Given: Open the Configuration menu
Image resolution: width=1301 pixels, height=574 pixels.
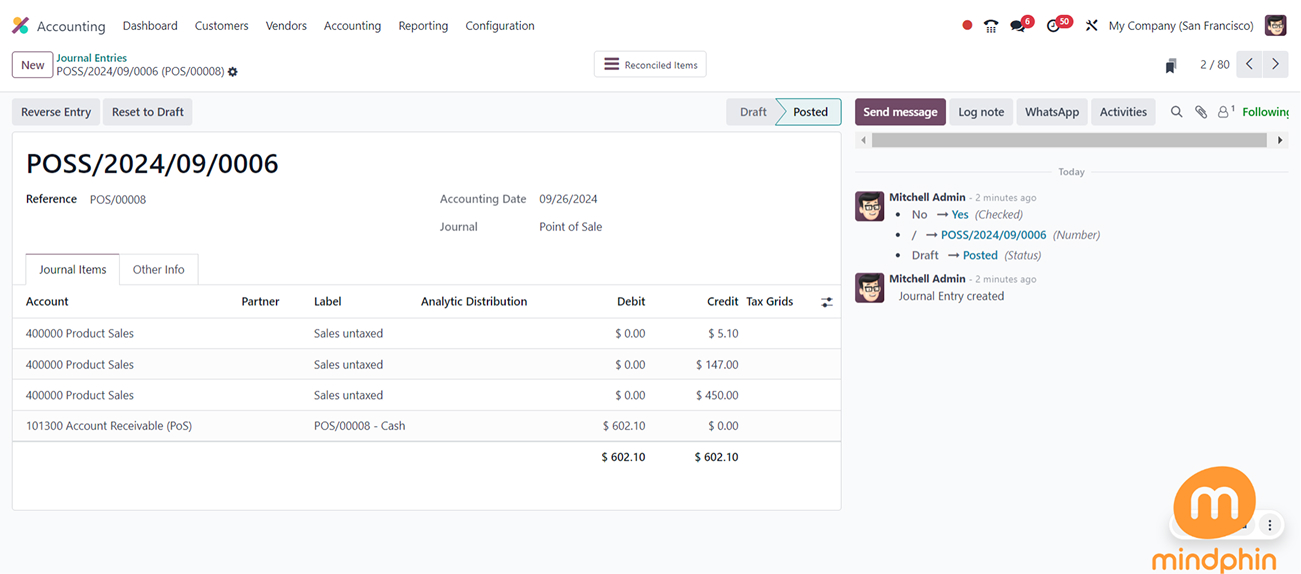Looking at the screenshot, I should point(499,26).
